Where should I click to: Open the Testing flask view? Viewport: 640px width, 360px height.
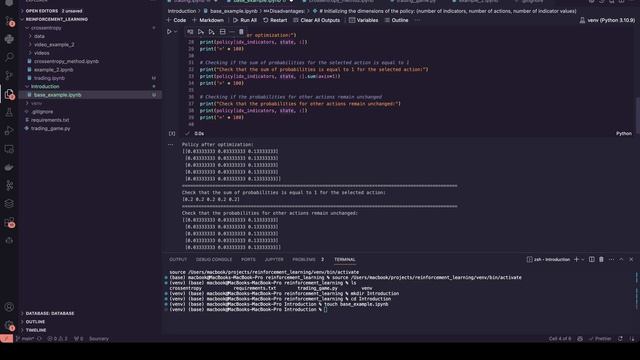point(9,113)
